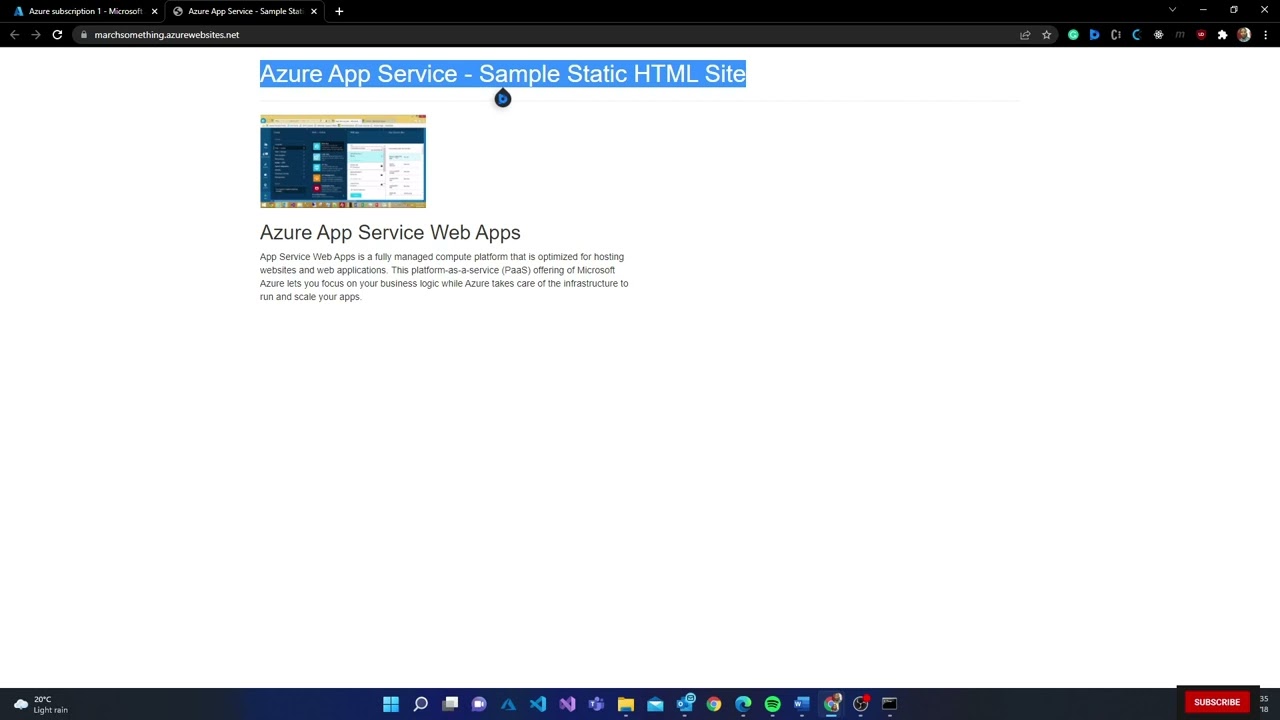Open the Grammarly extension
The height and width of the screenshot is (720, 1280).
click(x=1073, y=35)
